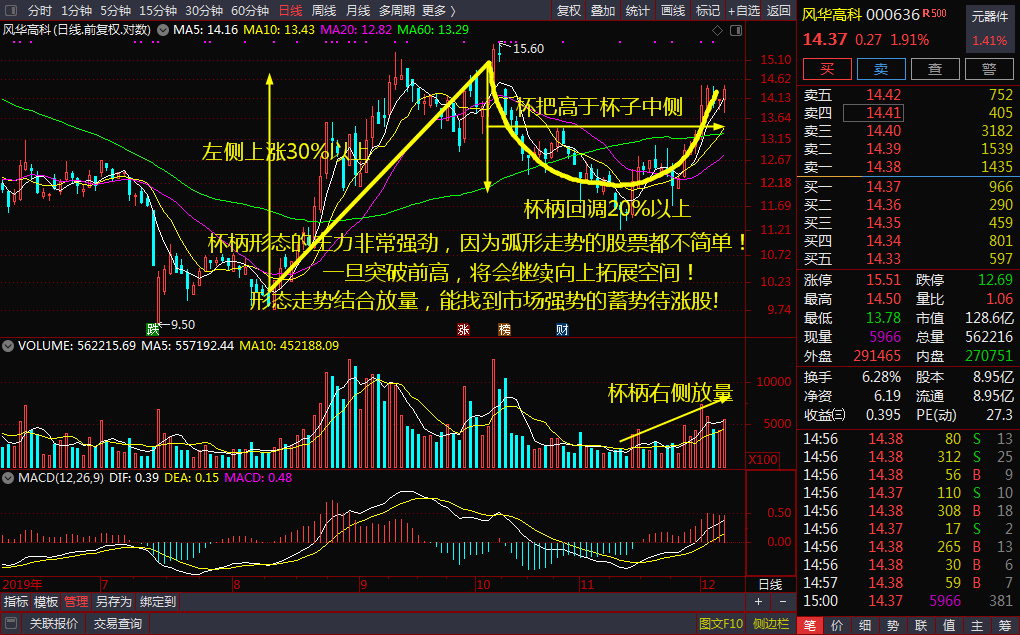
Task: Switch to the 周线 weekly chart period
Action: coord(324,10)
